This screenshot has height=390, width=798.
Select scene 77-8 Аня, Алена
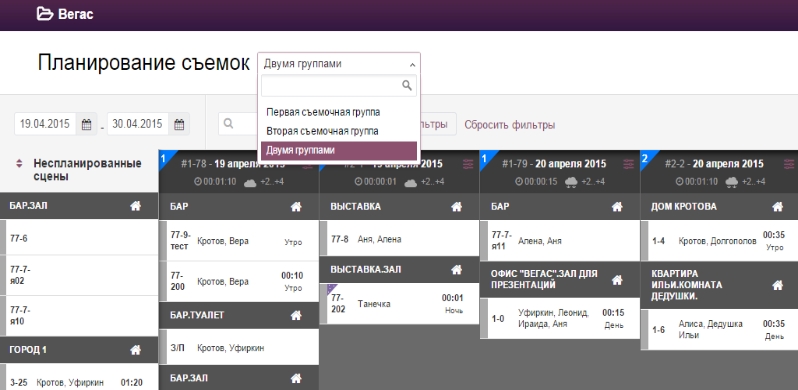[x=400, y=238]
